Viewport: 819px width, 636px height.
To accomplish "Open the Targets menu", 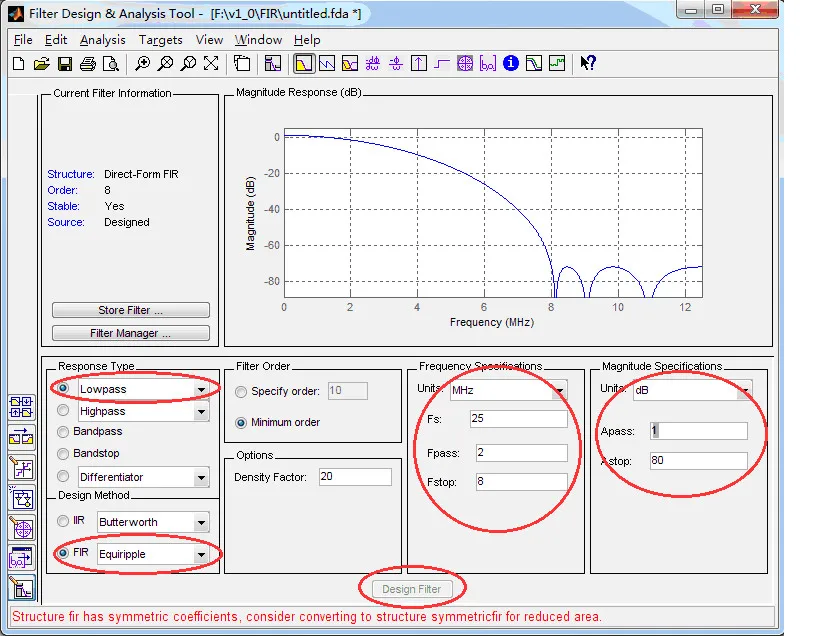I will [160, 40].
